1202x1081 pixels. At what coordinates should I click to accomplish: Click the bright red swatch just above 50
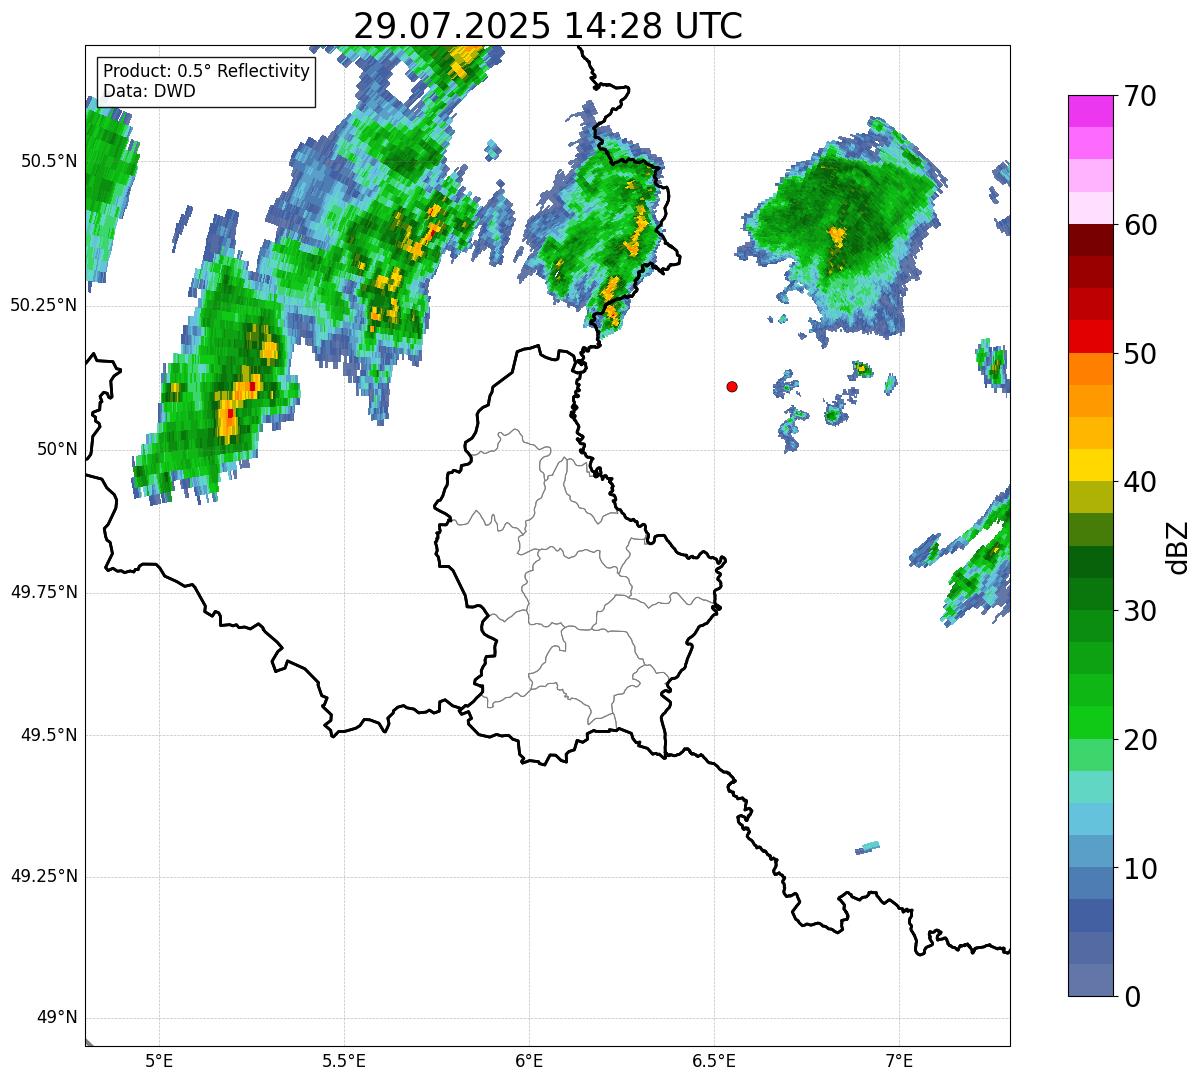[x=1090, y=337]
